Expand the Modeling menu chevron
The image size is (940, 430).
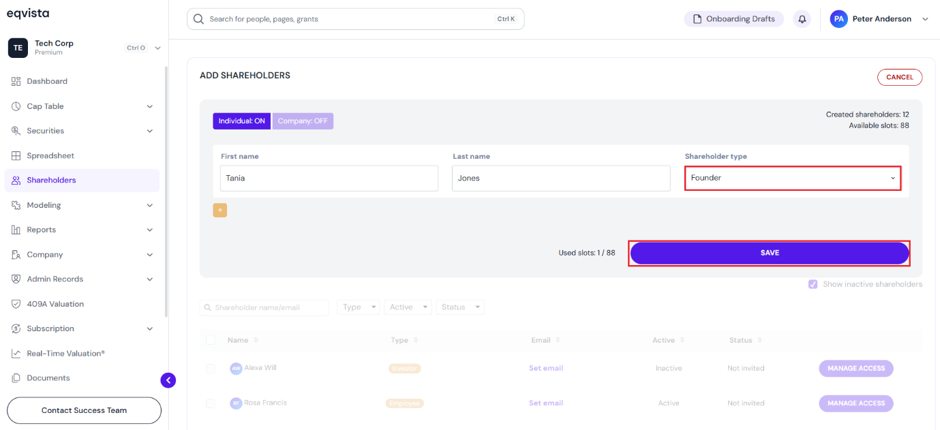point(150,205)
